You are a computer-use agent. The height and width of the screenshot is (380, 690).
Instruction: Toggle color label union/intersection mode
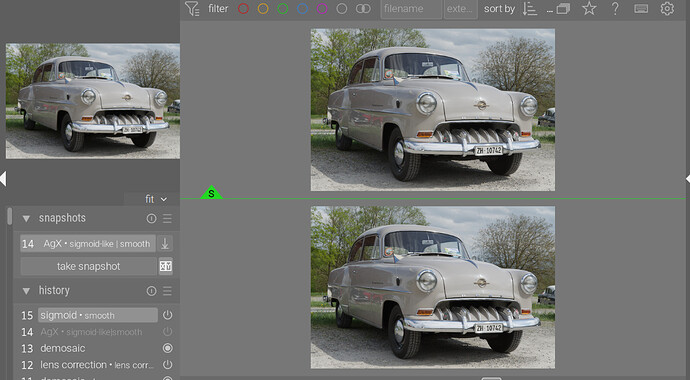coord(363,8)
